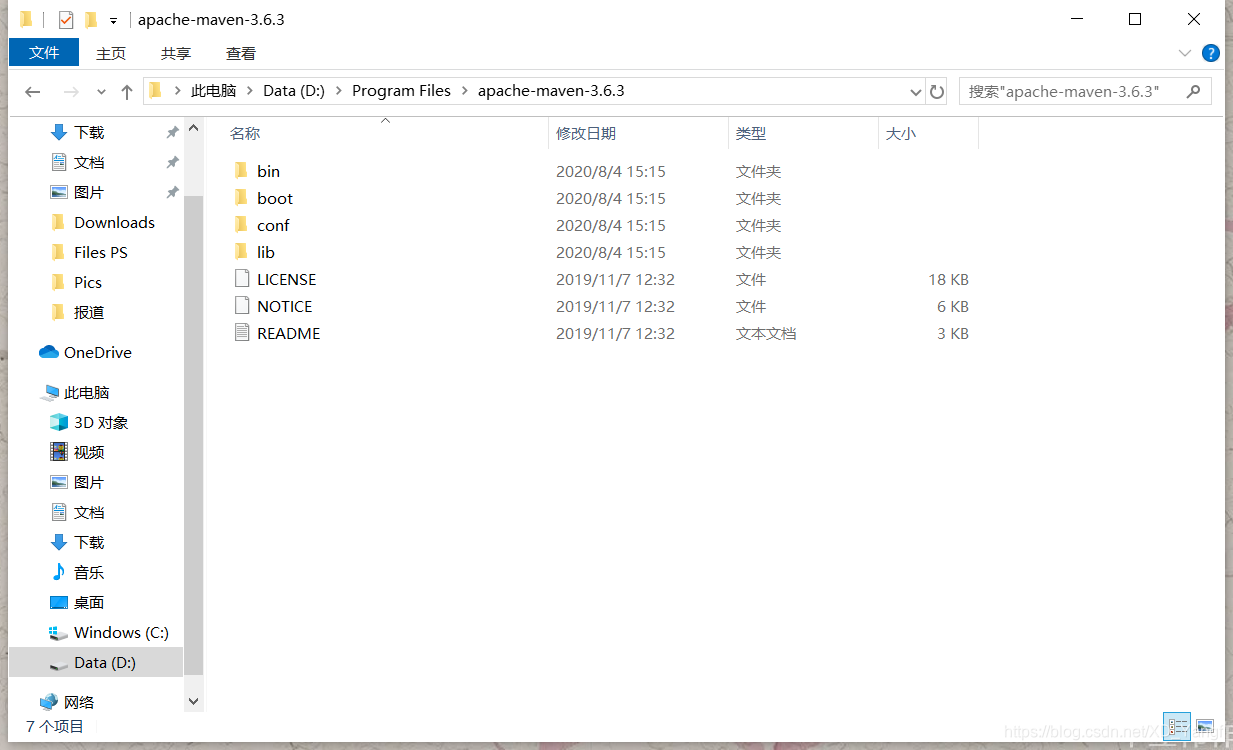Viewport: 1233px width, 750px height.
Task: Select the boot folder icon
Action: click(x=240, y=198)
